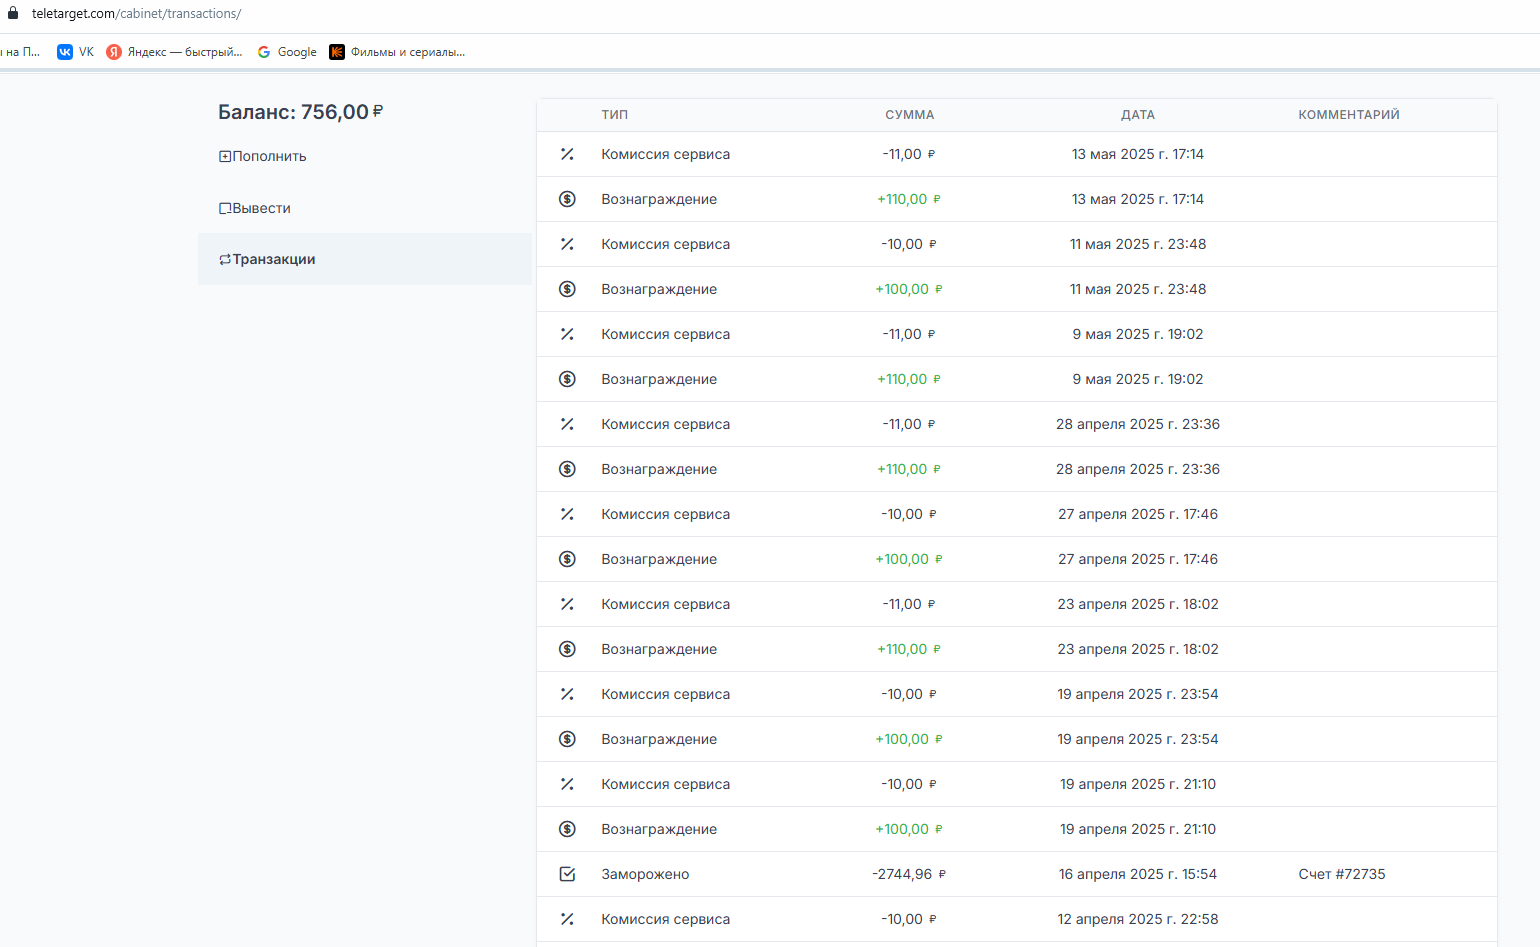Click the -11,00 ₽ amount dated 23 апреля 18:02
Image resolution: width=1540 pixels, height=947 pixels.
pyautogui.click(x=909, y=604)
